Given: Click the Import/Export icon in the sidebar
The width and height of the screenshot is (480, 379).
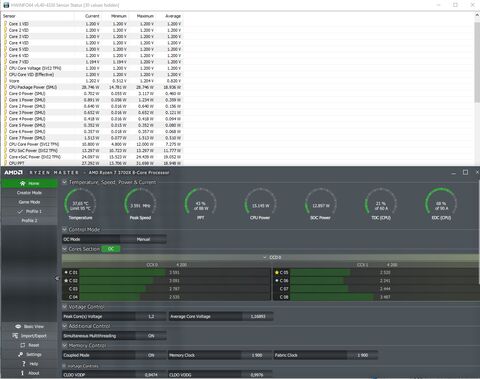Looking at the screenshot, I should (x=15, y=336).
